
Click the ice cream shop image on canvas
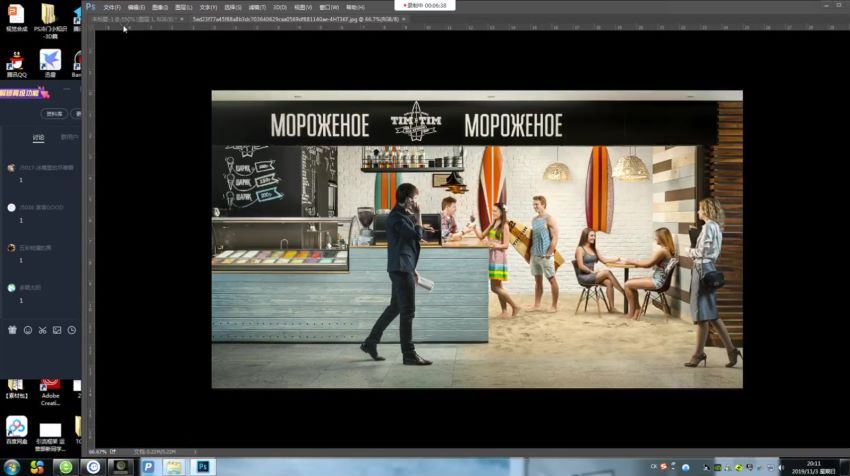477,239
